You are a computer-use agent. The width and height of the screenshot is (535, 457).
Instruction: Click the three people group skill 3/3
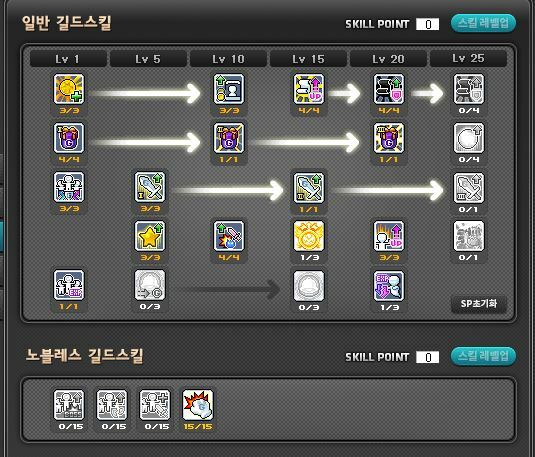point(69,187)
